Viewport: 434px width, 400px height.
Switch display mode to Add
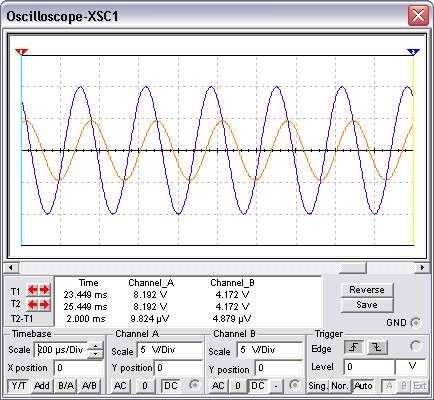42,386
